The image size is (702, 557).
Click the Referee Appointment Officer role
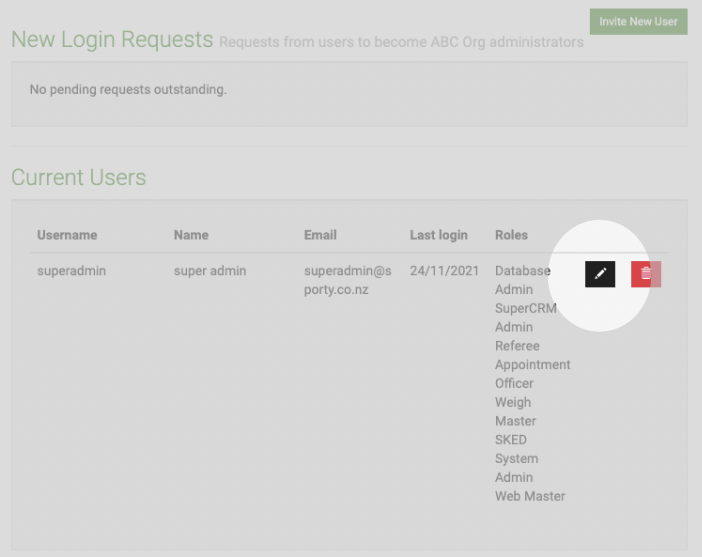point(533,364)
